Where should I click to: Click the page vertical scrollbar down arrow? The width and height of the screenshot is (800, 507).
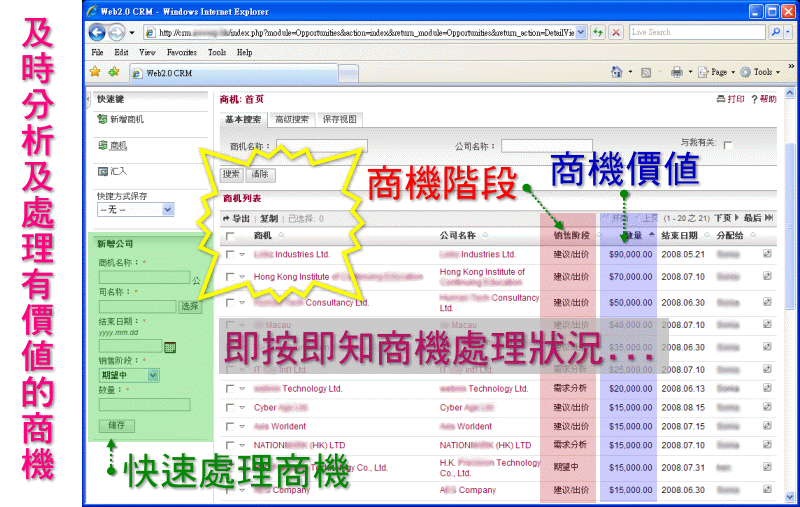pyautogui.click(x=790, y=496)
